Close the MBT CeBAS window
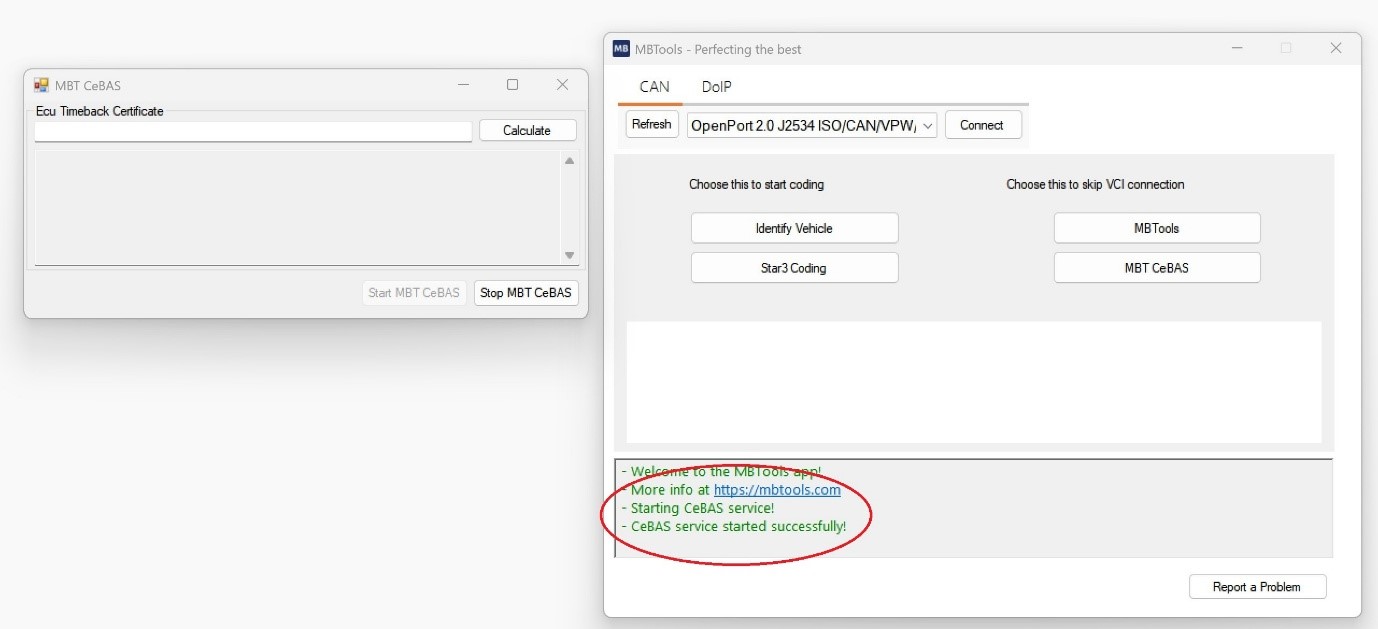The width and height of the screenshot is (1378, 629). (562, 85)
